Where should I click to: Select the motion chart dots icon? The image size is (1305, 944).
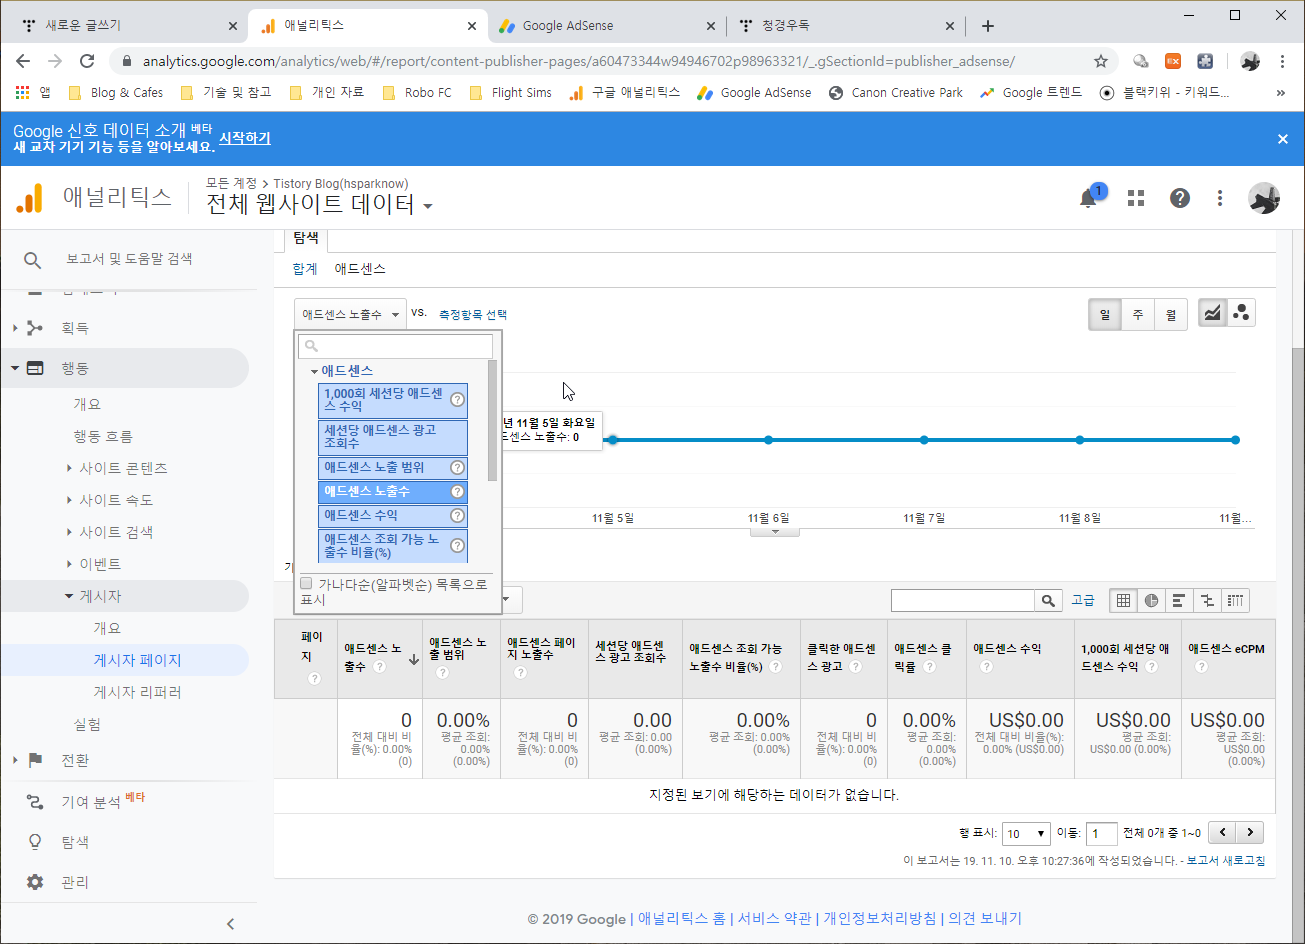click(x=1241, y=313)
